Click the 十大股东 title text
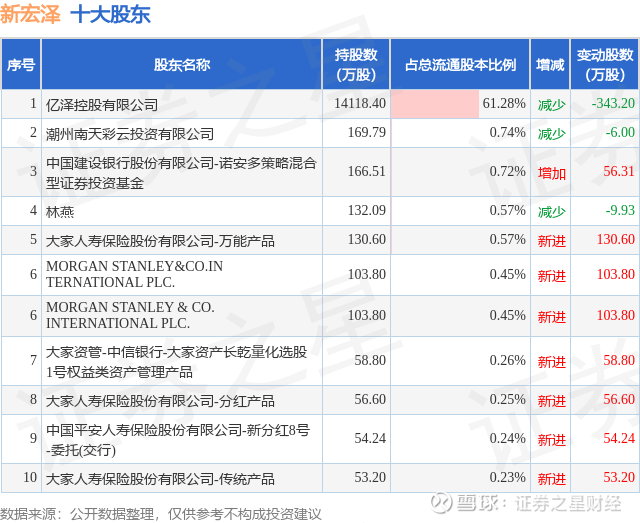Viewport: 640px width, 523px height. [x=111, y=14]
